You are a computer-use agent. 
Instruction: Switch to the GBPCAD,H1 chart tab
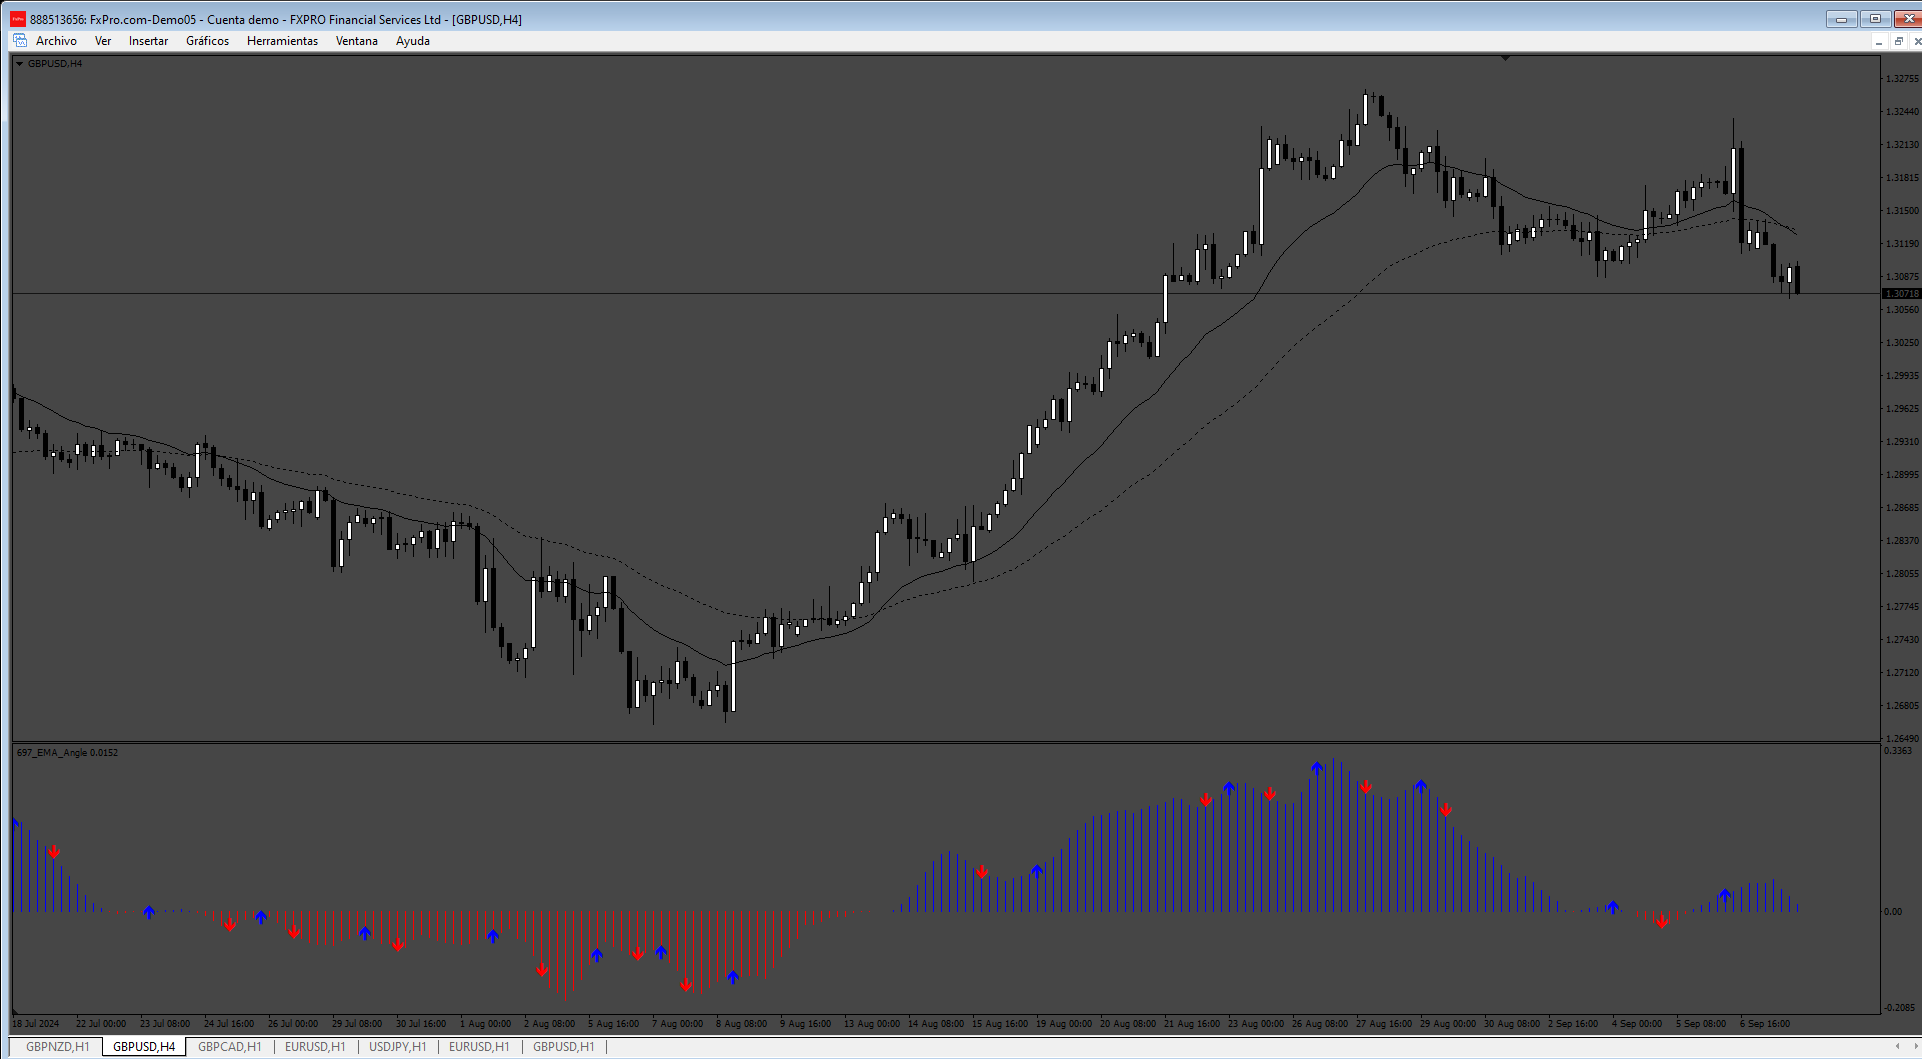click(230, 1047)
